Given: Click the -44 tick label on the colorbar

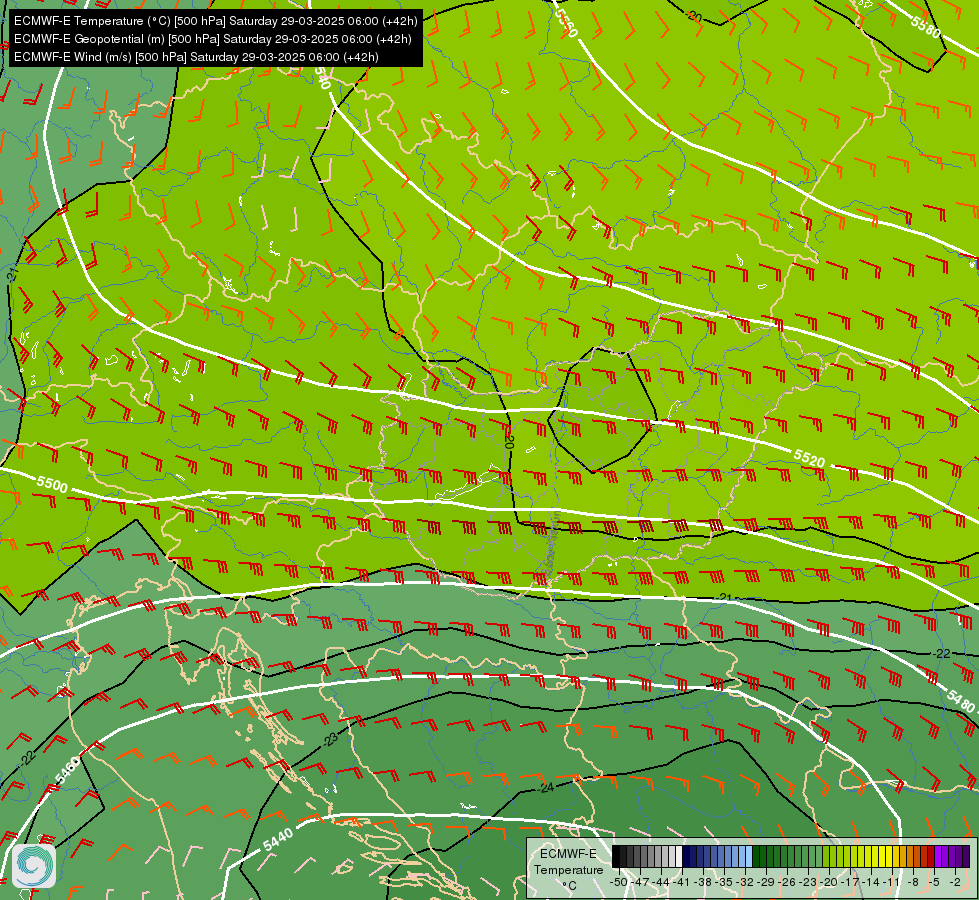Looking at the screenshot, I should 661,882.
